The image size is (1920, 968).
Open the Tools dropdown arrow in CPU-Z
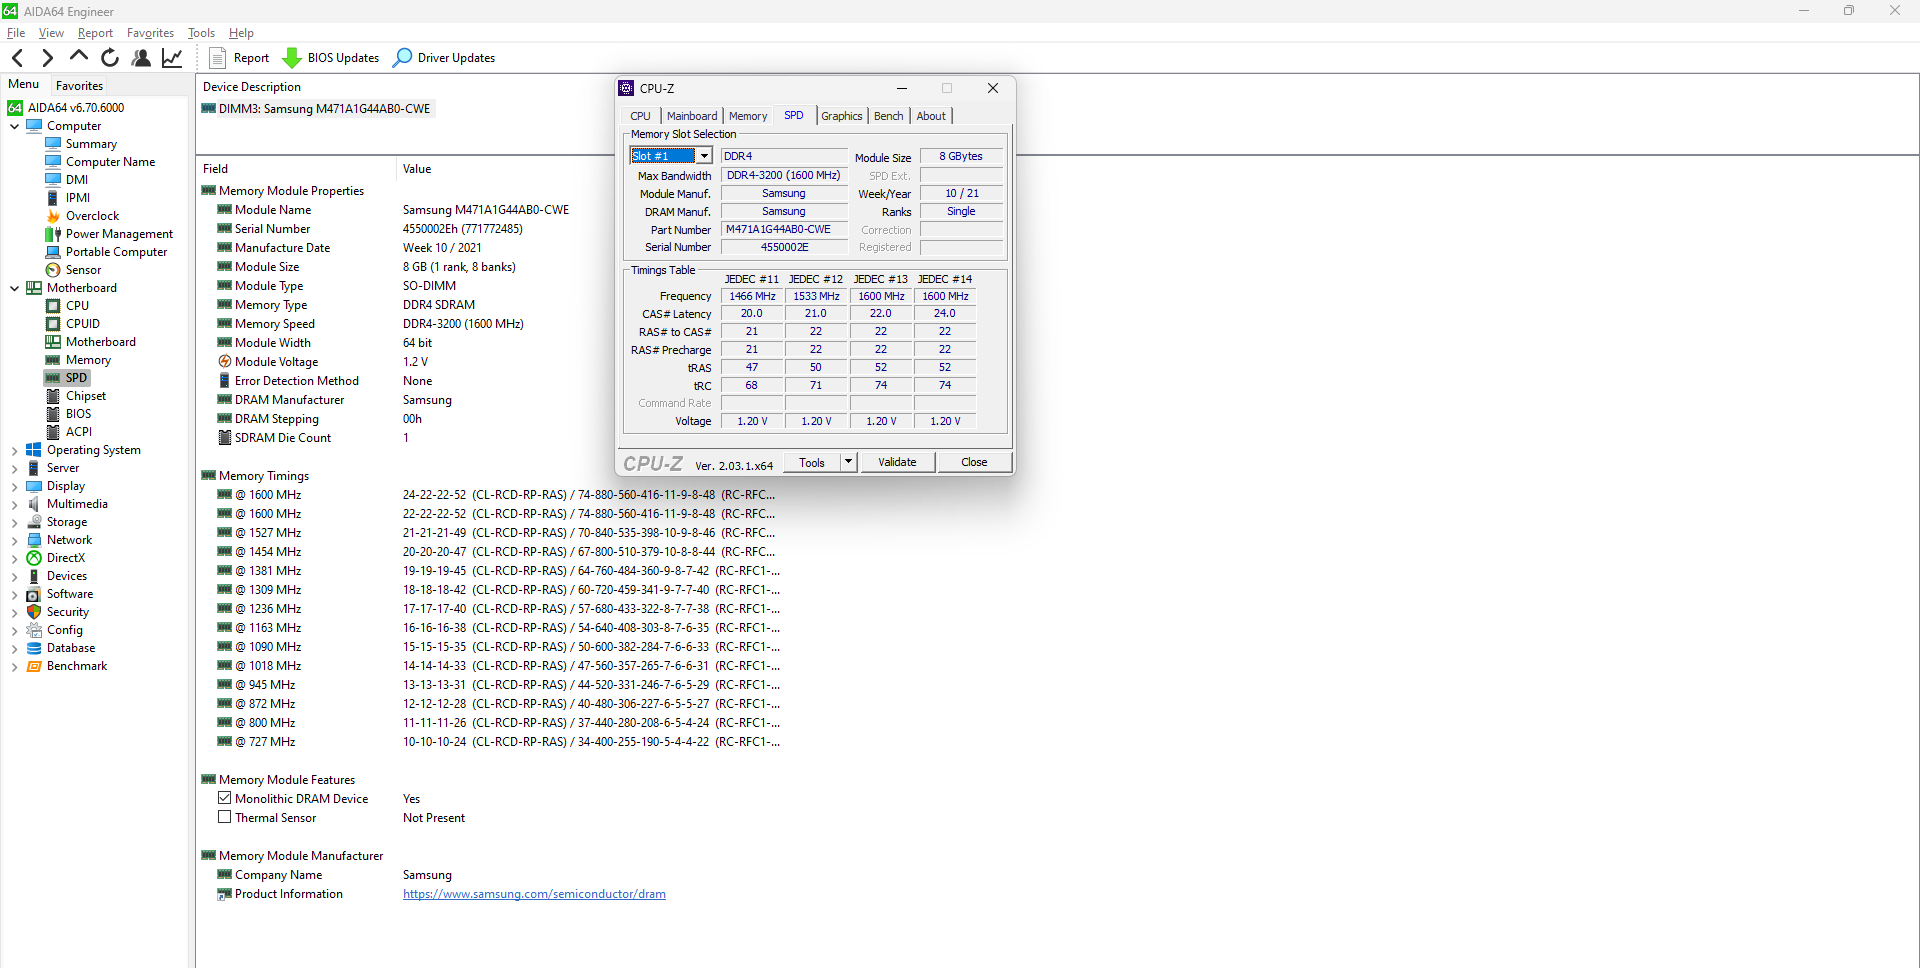[x=849, y=462]
